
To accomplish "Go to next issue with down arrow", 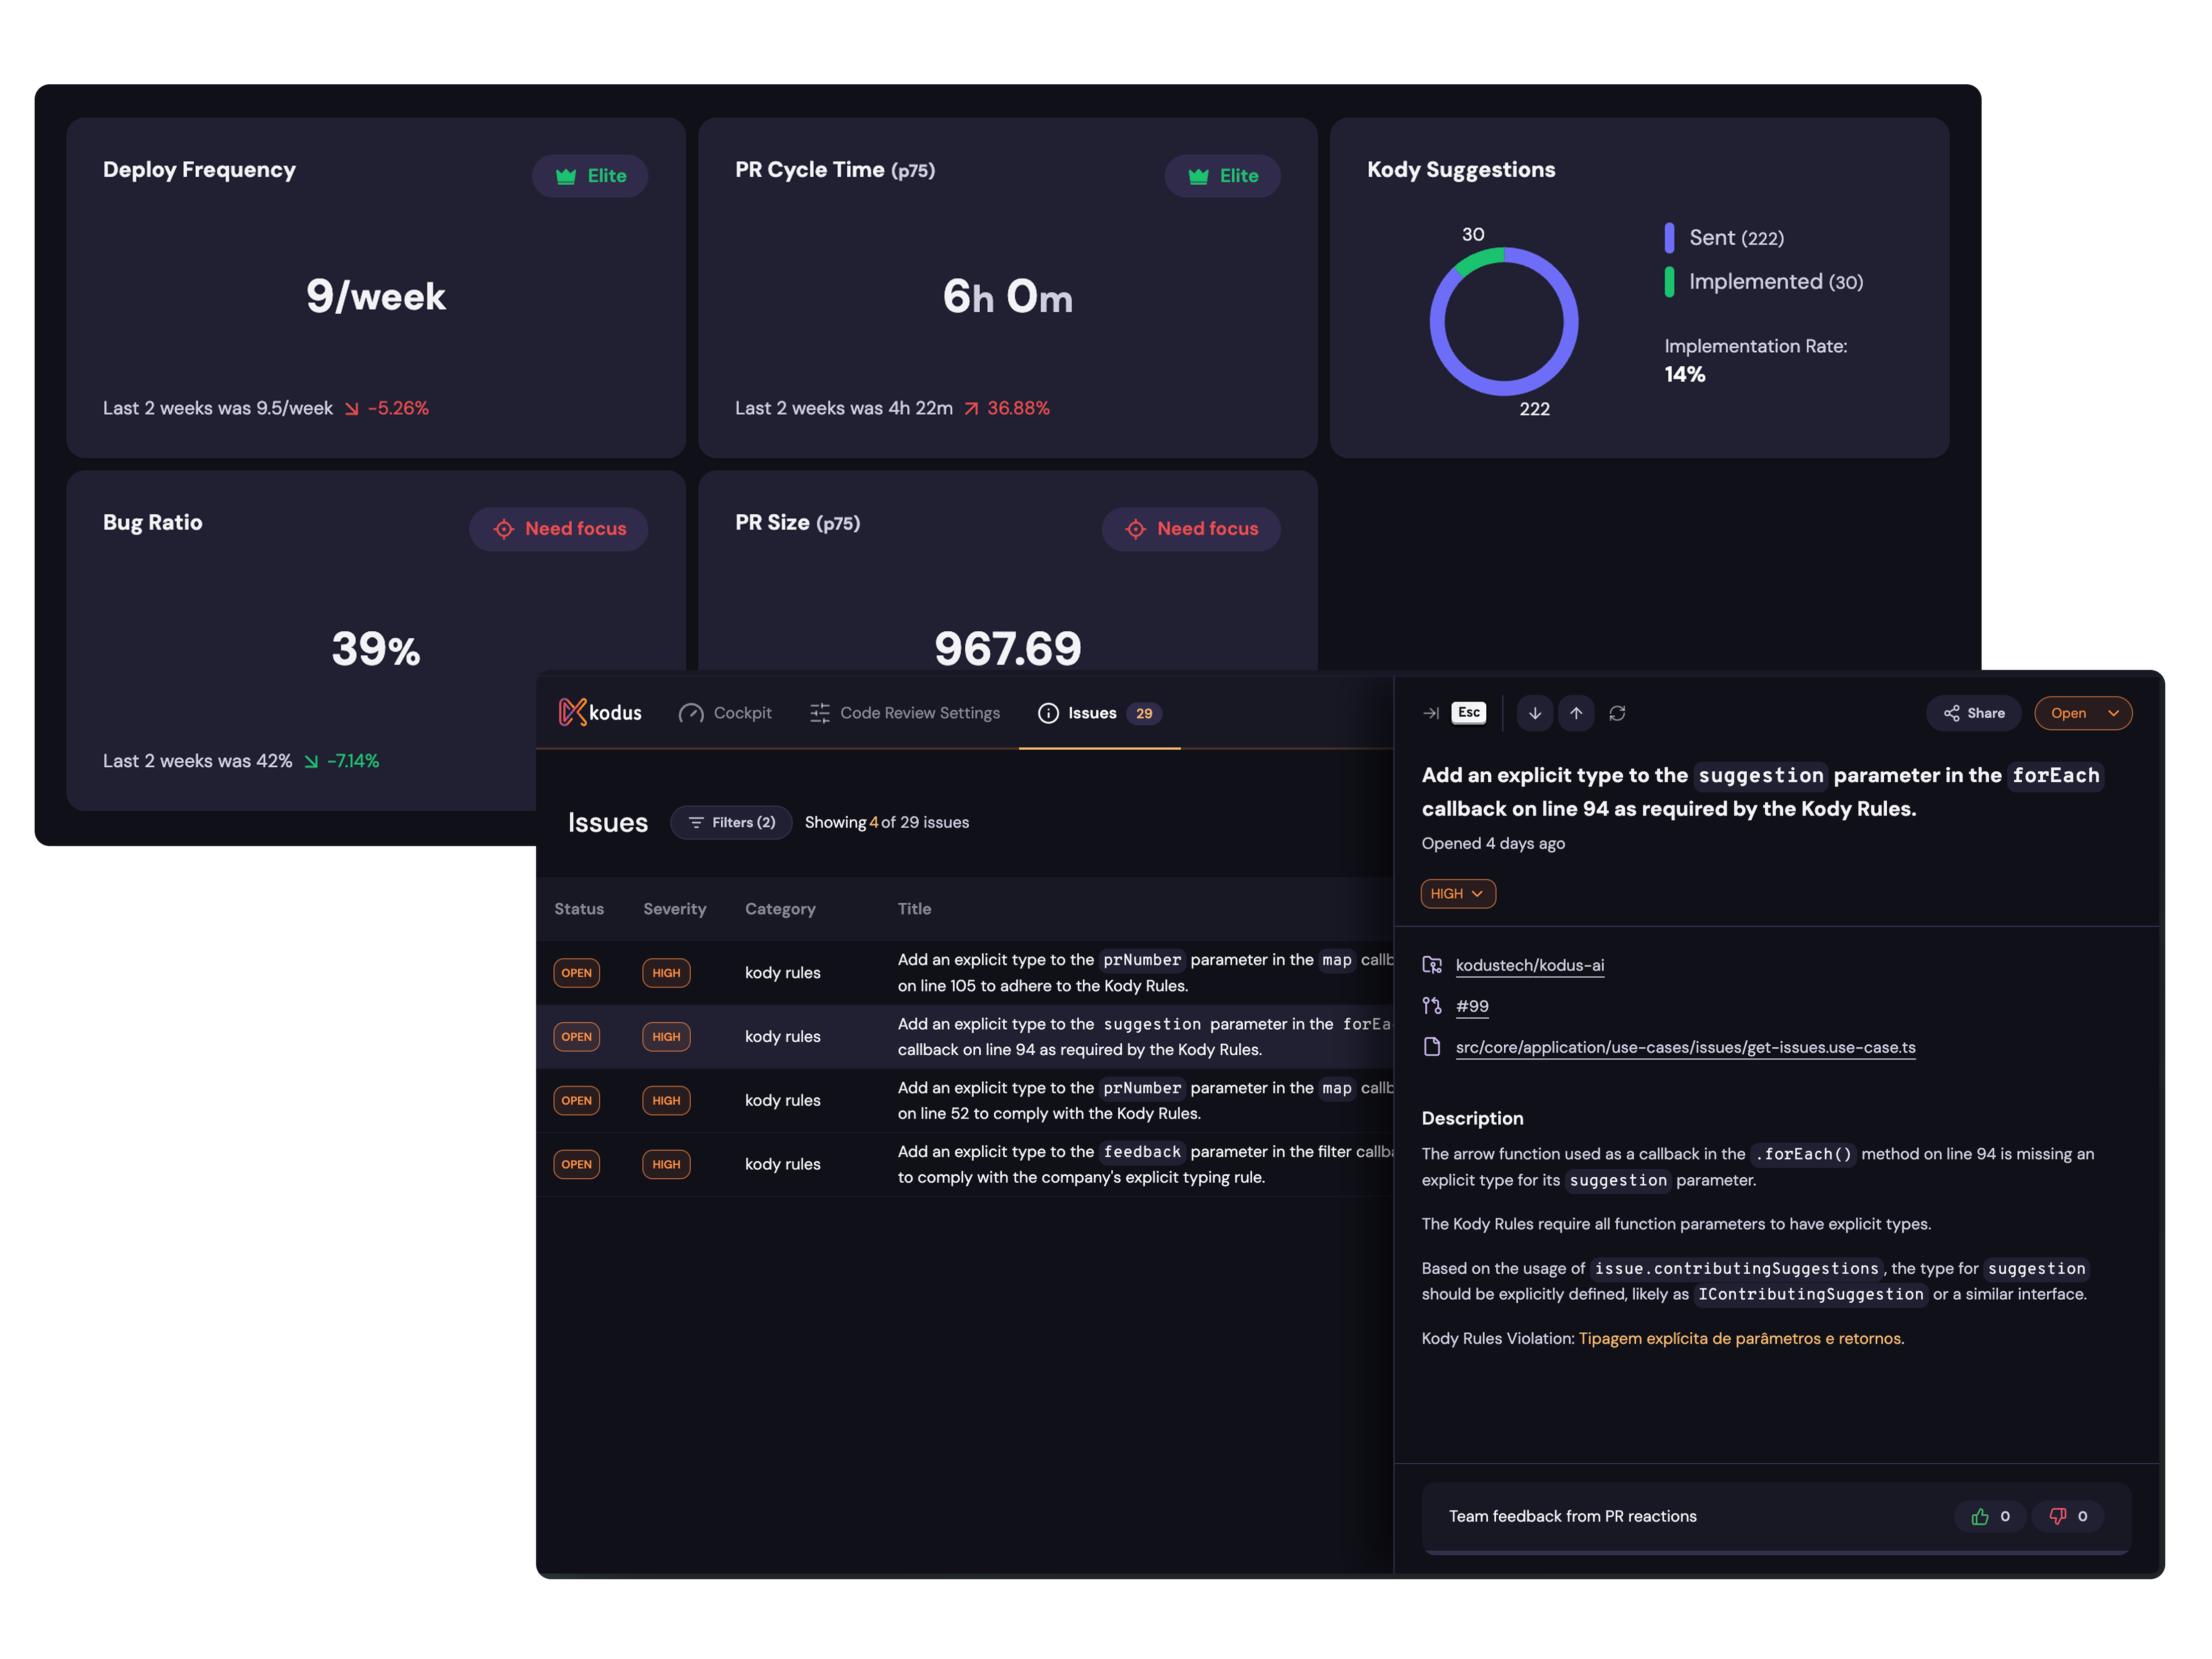I will click(1534, 713).
